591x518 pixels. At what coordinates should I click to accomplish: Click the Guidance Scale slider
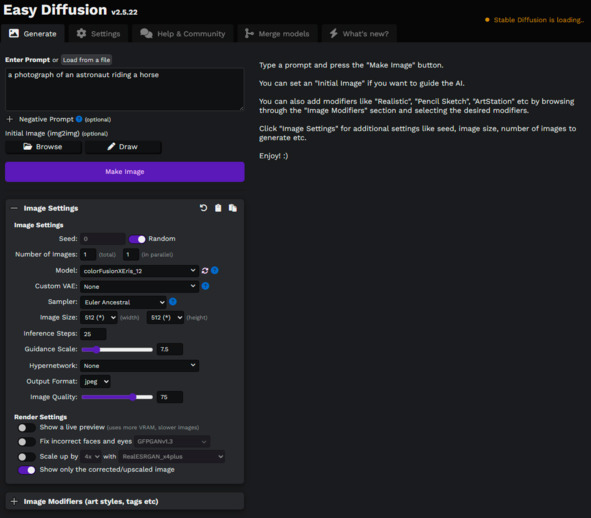tap(117, 349)
